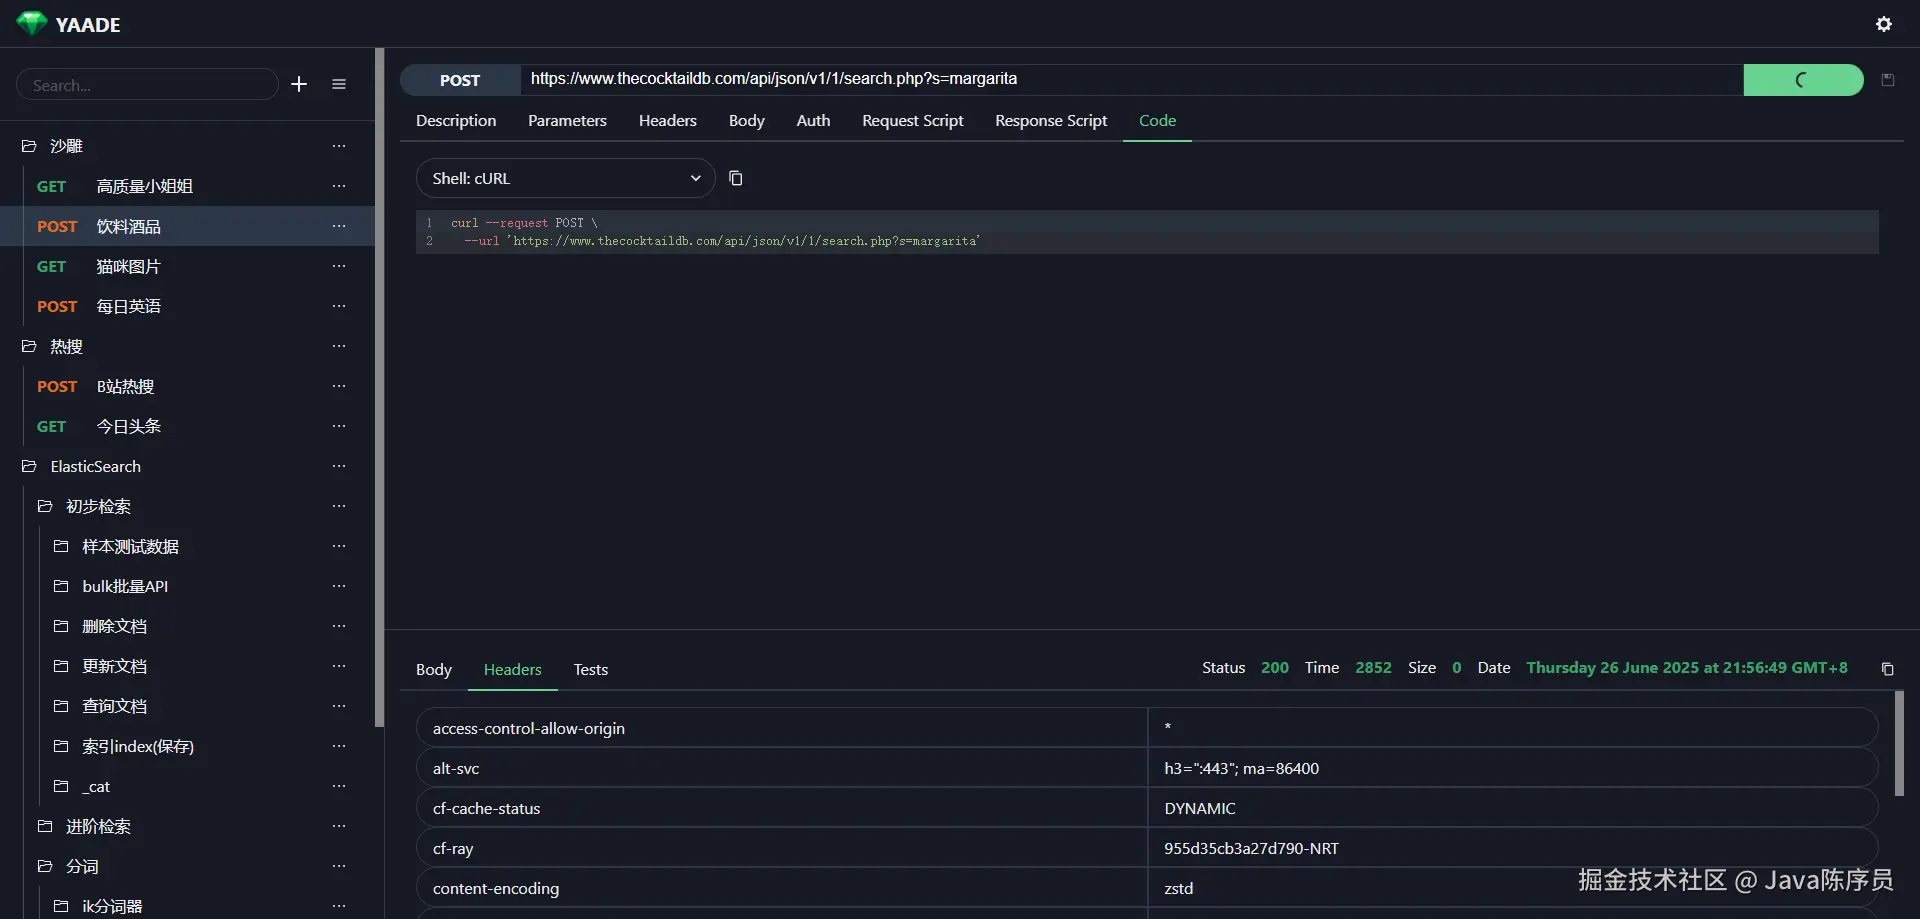
Task: Click the access-control-allow-origin header name
Action: pyautogui.click(x=529, y=728)
